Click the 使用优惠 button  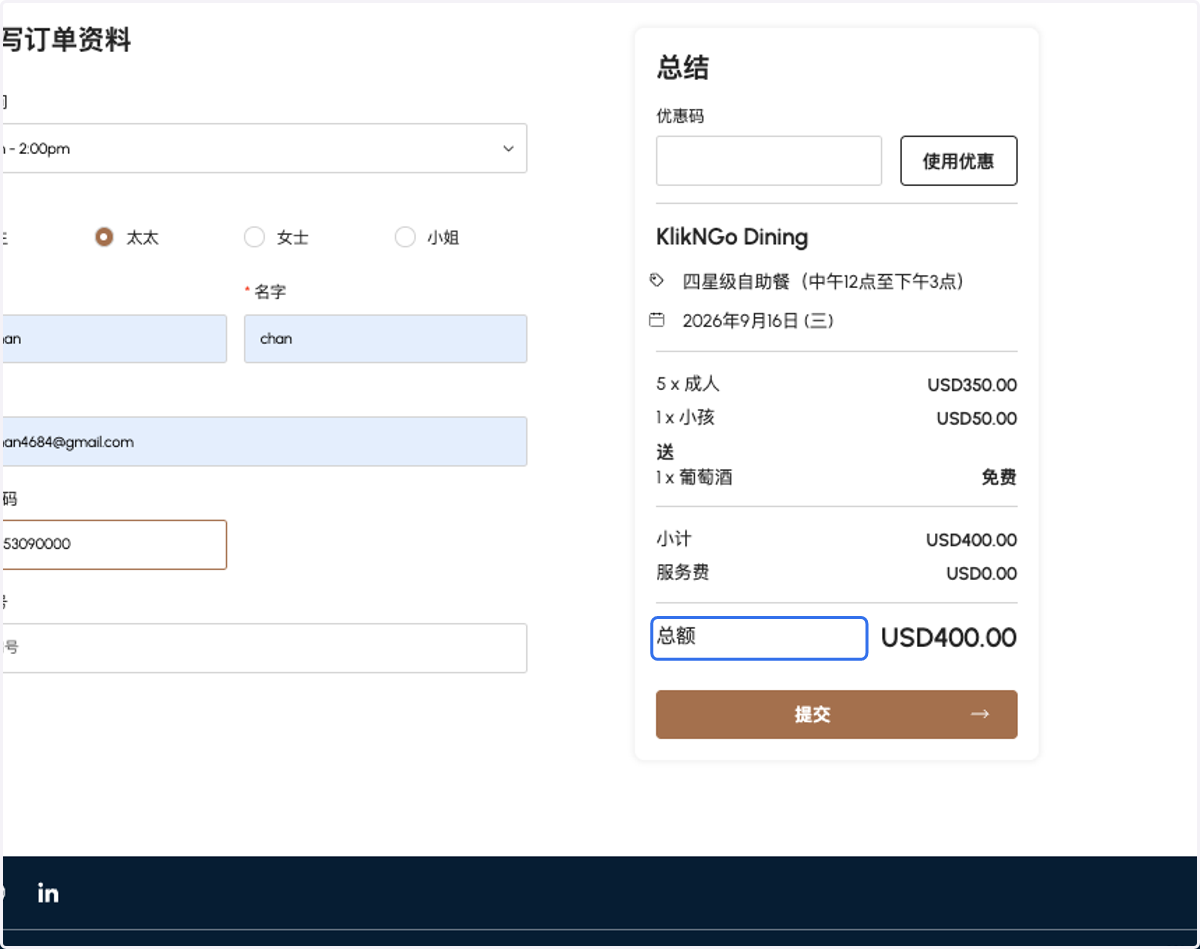click(x=958, y=161)
